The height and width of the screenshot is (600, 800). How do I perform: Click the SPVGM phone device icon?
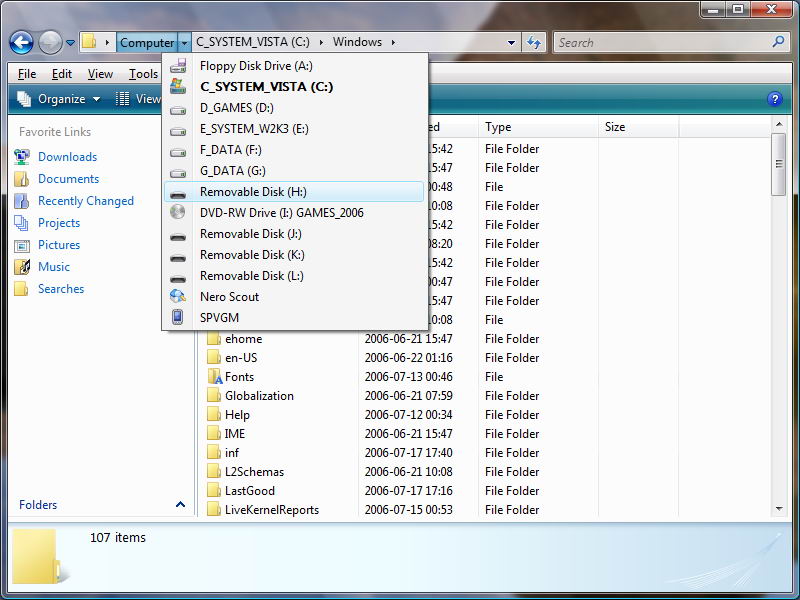tap(177, 317)
